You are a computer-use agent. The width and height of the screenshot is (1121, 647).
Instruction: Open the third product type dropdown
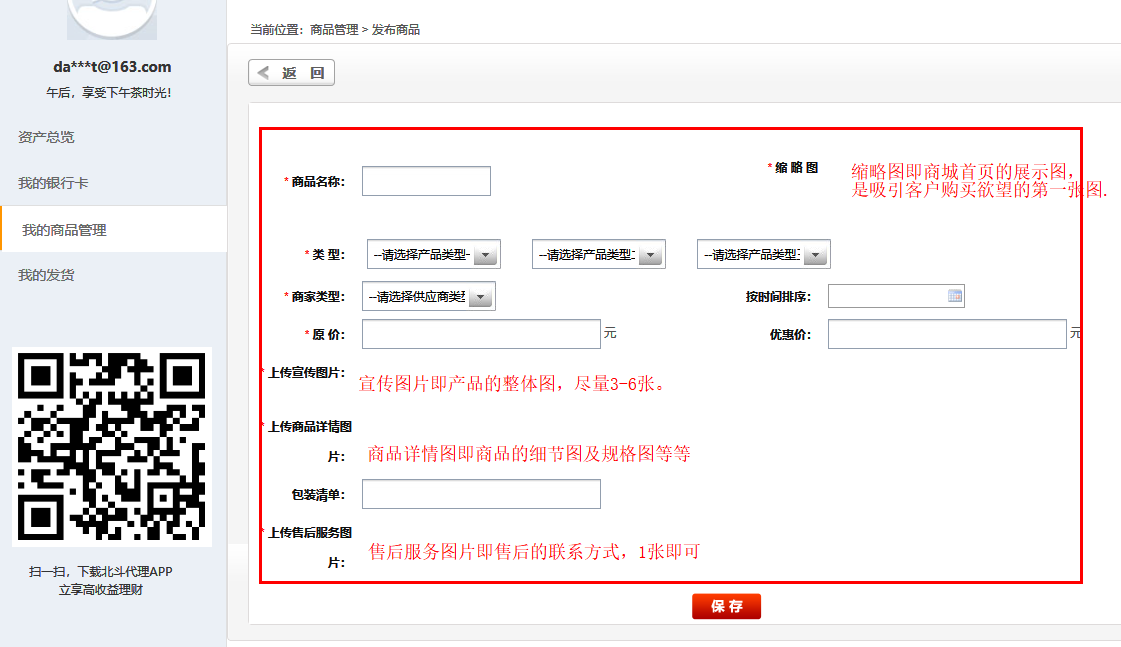pos(763,255)
